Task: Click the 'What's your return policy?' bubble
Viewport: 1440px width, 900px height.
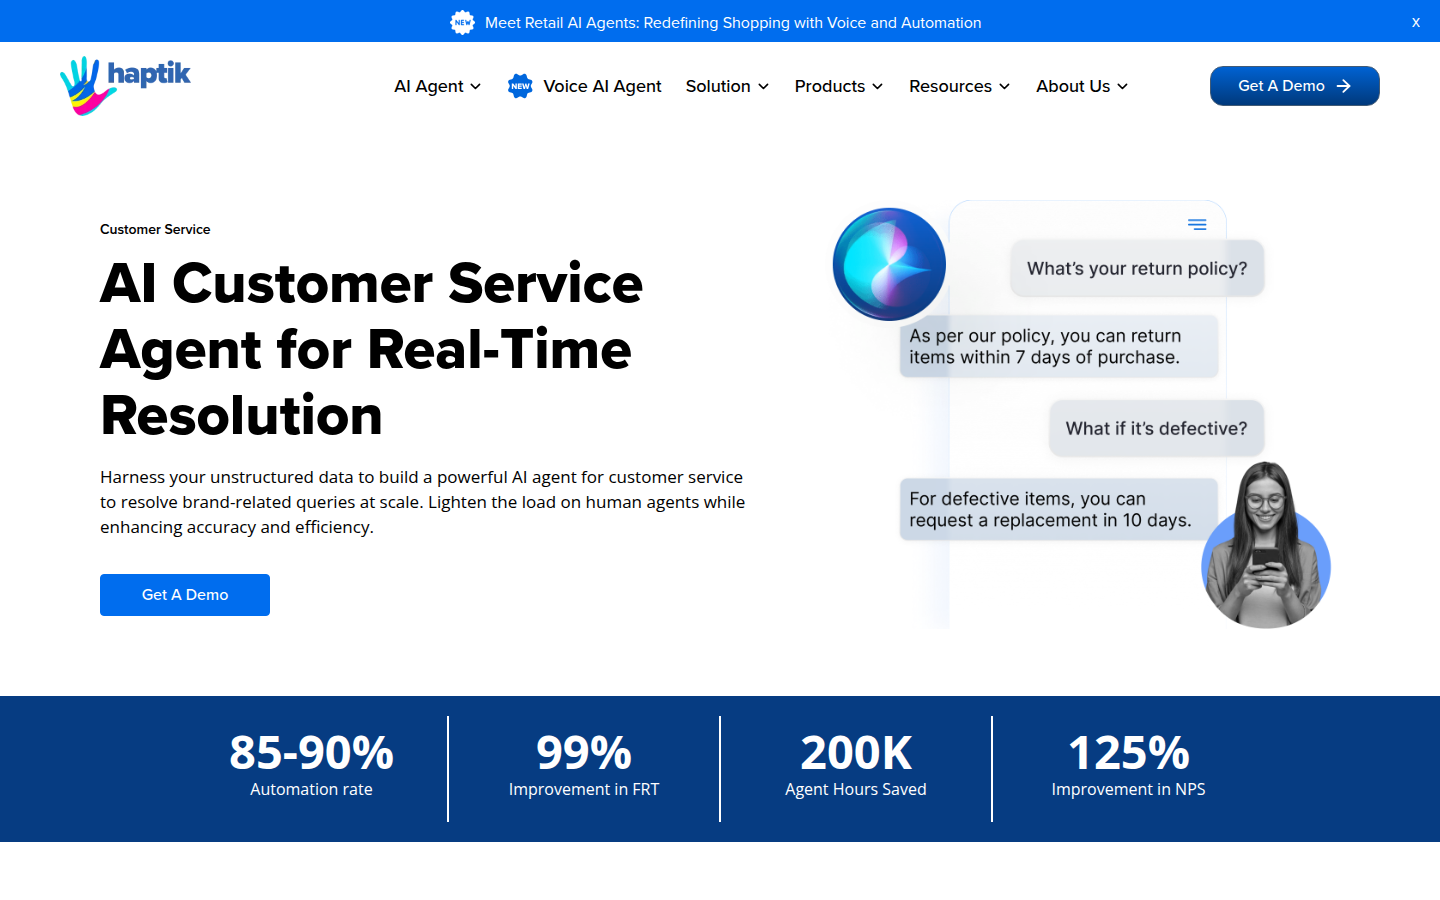Action: point(1137,268)
